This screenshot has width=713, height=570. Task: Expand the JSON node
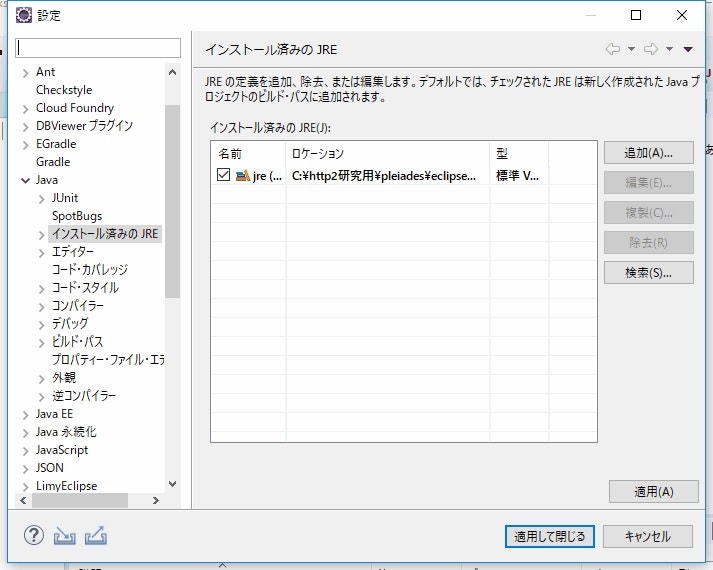coord(25,469)
